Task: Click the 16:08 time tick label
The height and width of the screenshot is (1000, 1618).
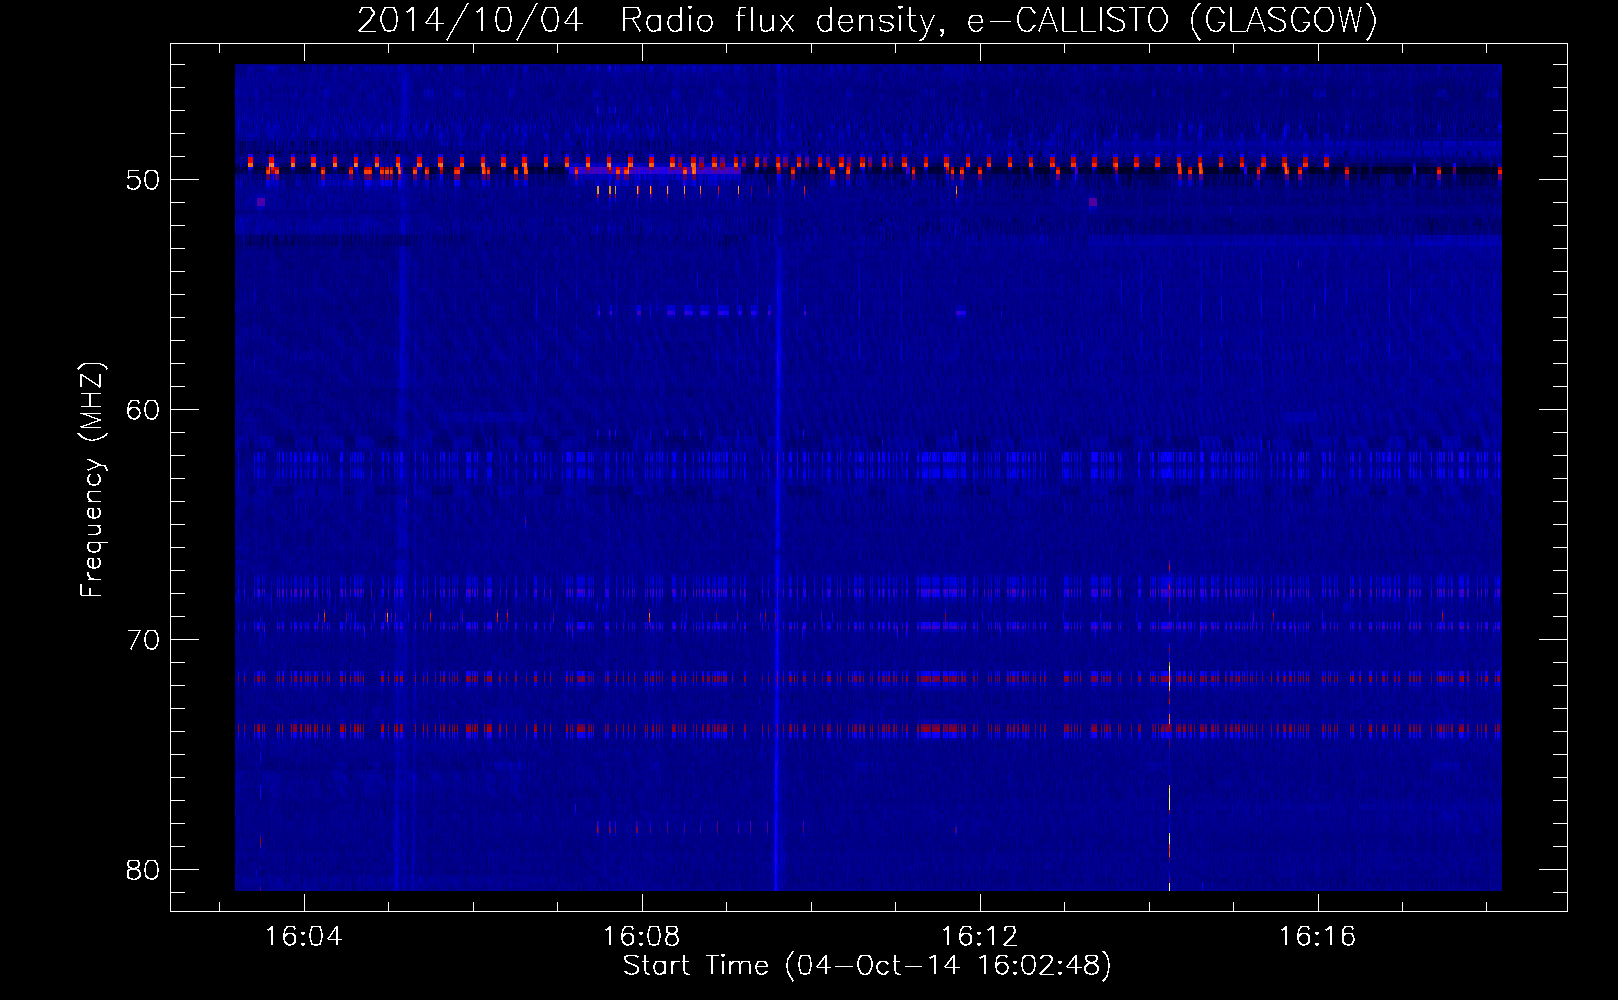Action: coord(641,937)
